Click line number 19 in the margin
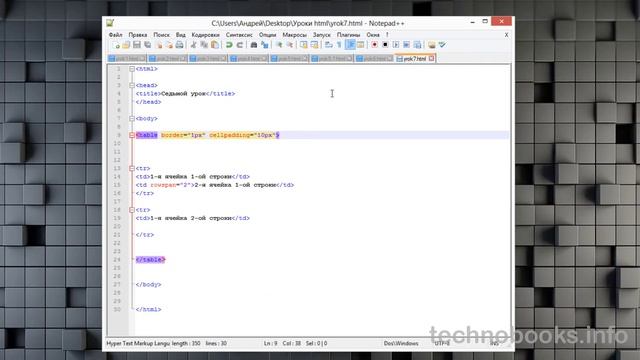The width and height of the screenshot is (640, 360). 117,218
